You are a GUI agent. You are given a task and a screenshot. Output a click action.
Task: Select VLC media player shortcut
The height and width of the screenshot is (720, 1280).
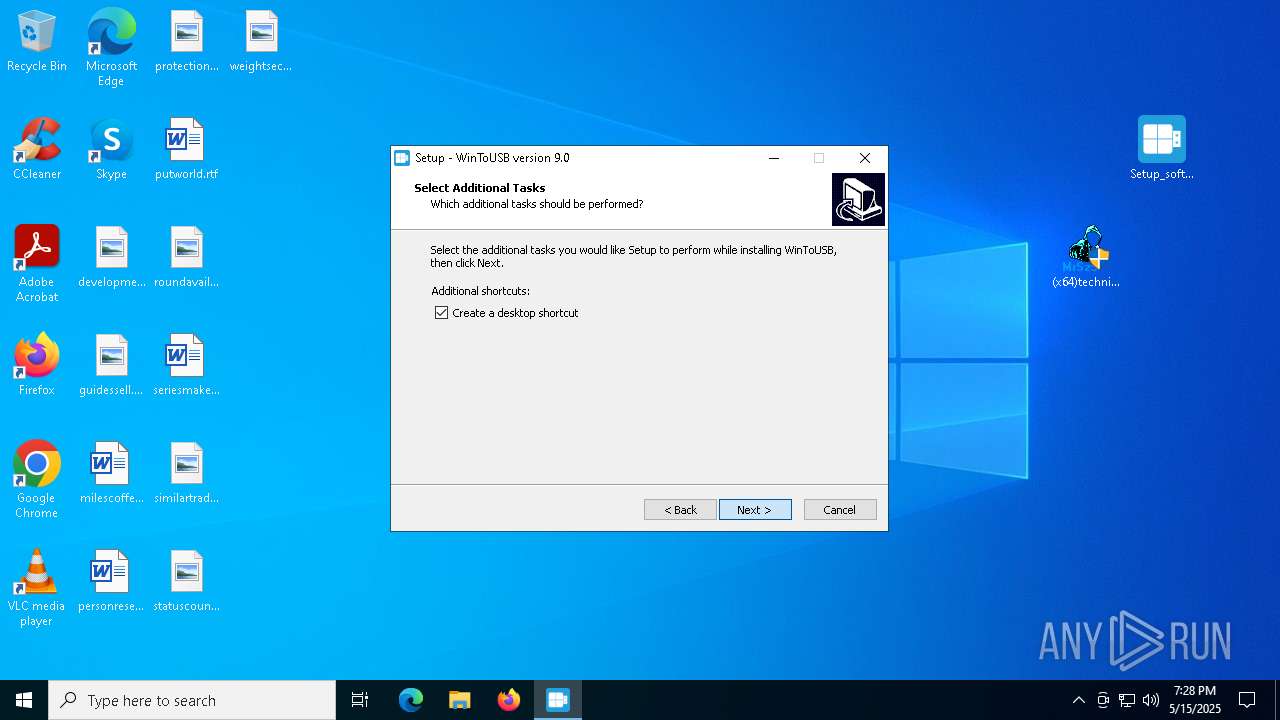pos(37,588)
